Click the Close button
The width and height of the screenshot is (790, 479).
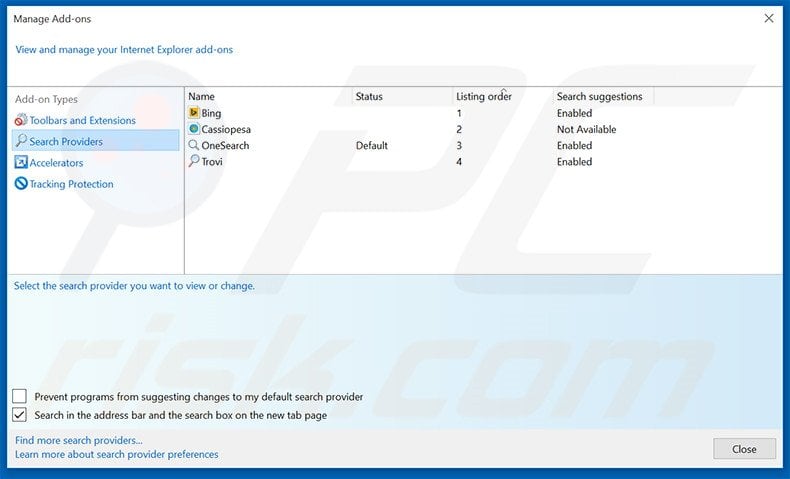point(744,449)
